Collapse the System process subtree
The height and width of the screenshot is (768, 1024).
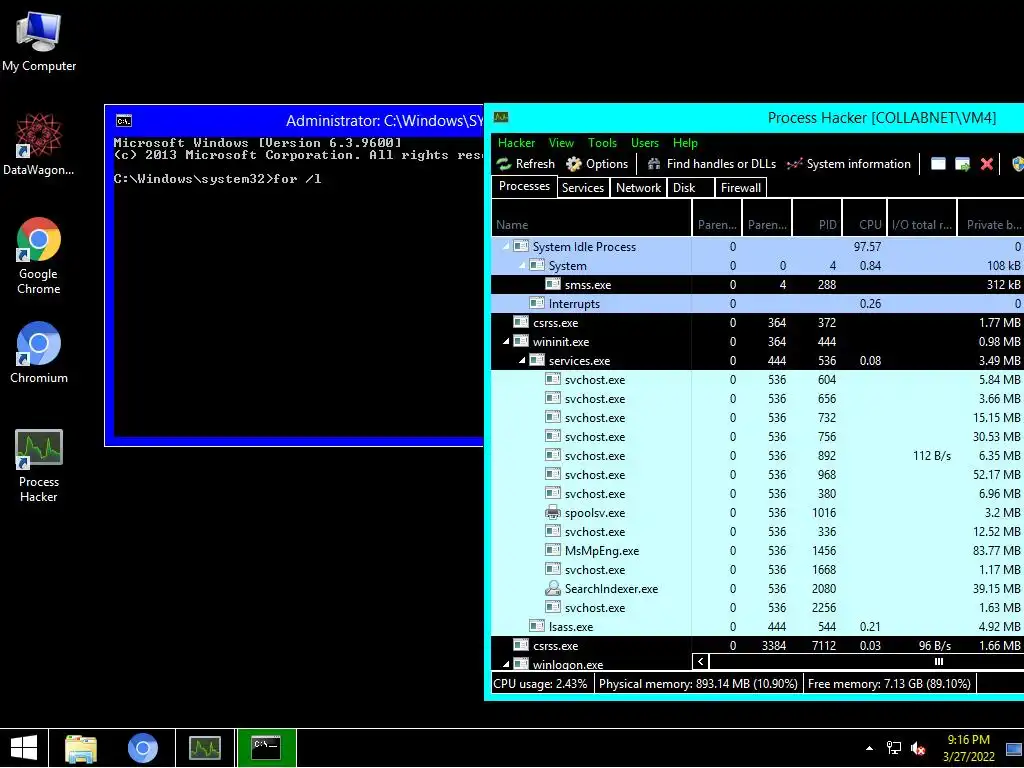point(522,265)
